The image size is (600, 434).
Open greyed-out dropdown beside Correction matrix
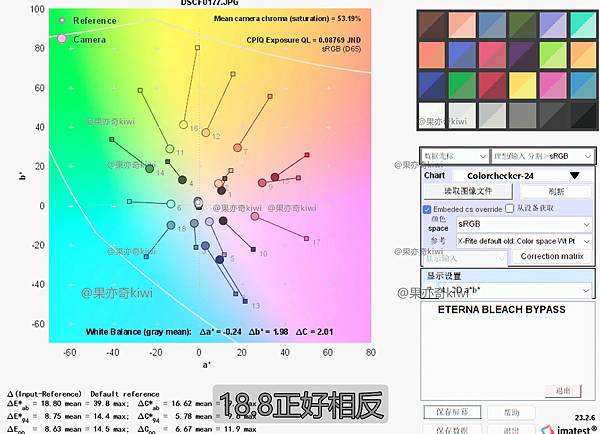(465, 259)
